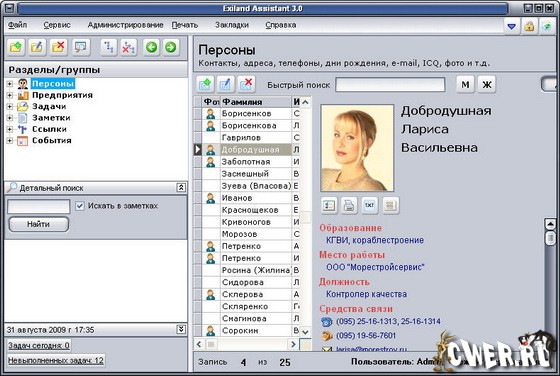Open the 'Невыполненных задач: 12' link

[x=56, y=360]
